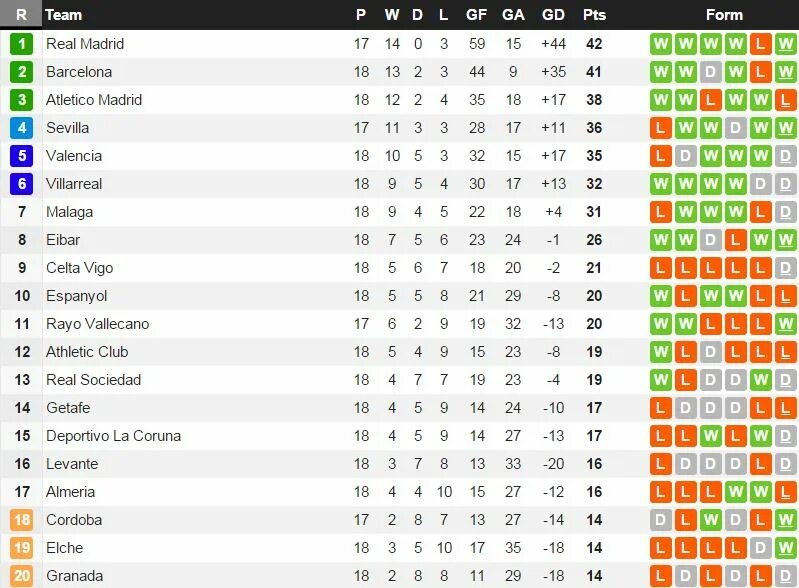Click the first green W in Eibar's form
Screen dimensions: 799x588
tap(660, 240)
